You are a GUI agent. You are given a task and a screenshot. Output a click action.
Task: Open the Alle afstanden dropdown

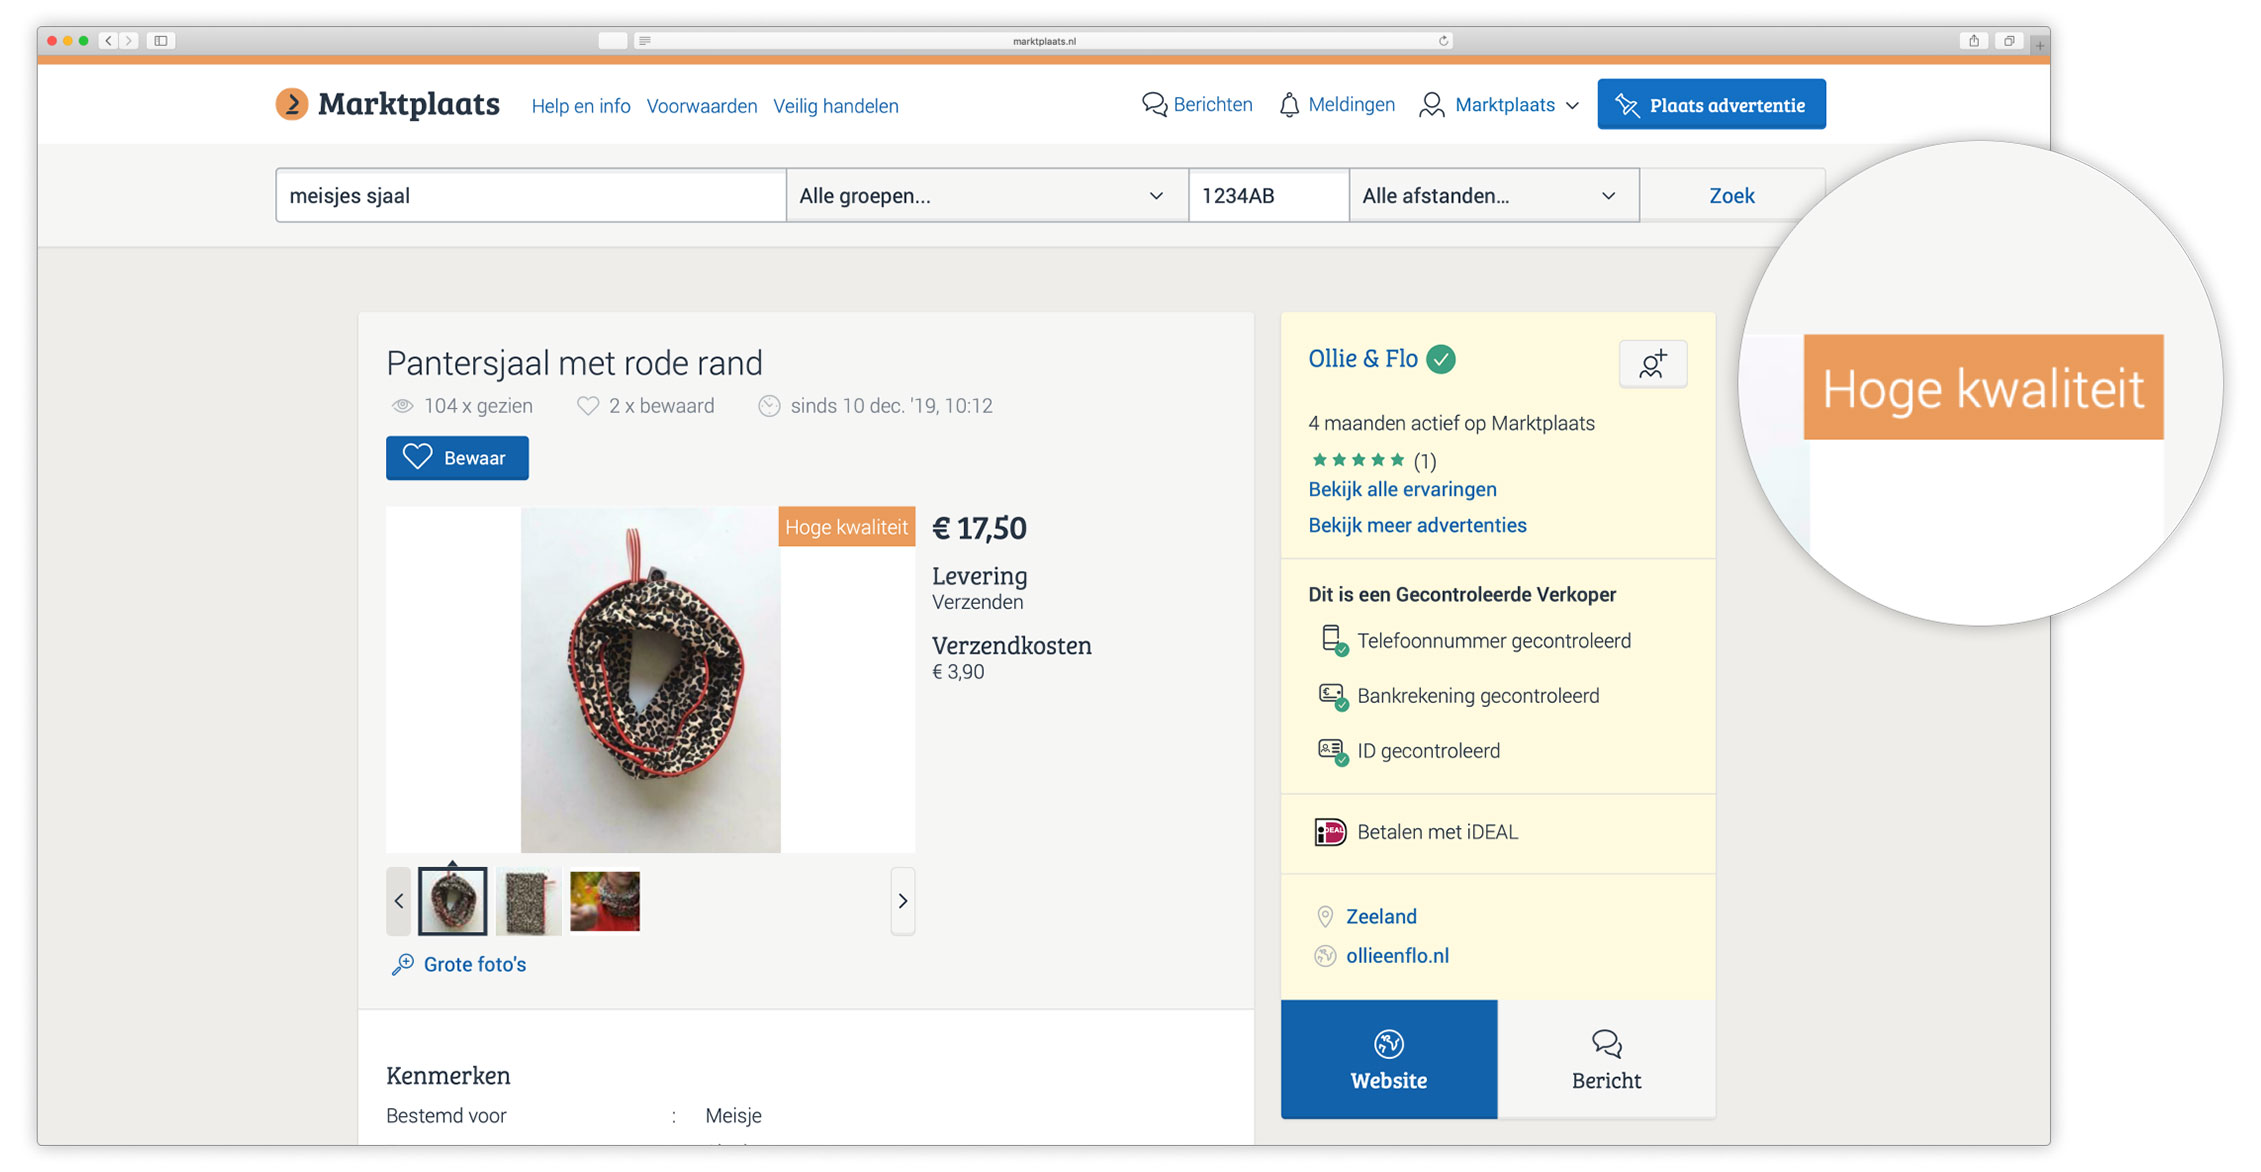point(1494,195)
